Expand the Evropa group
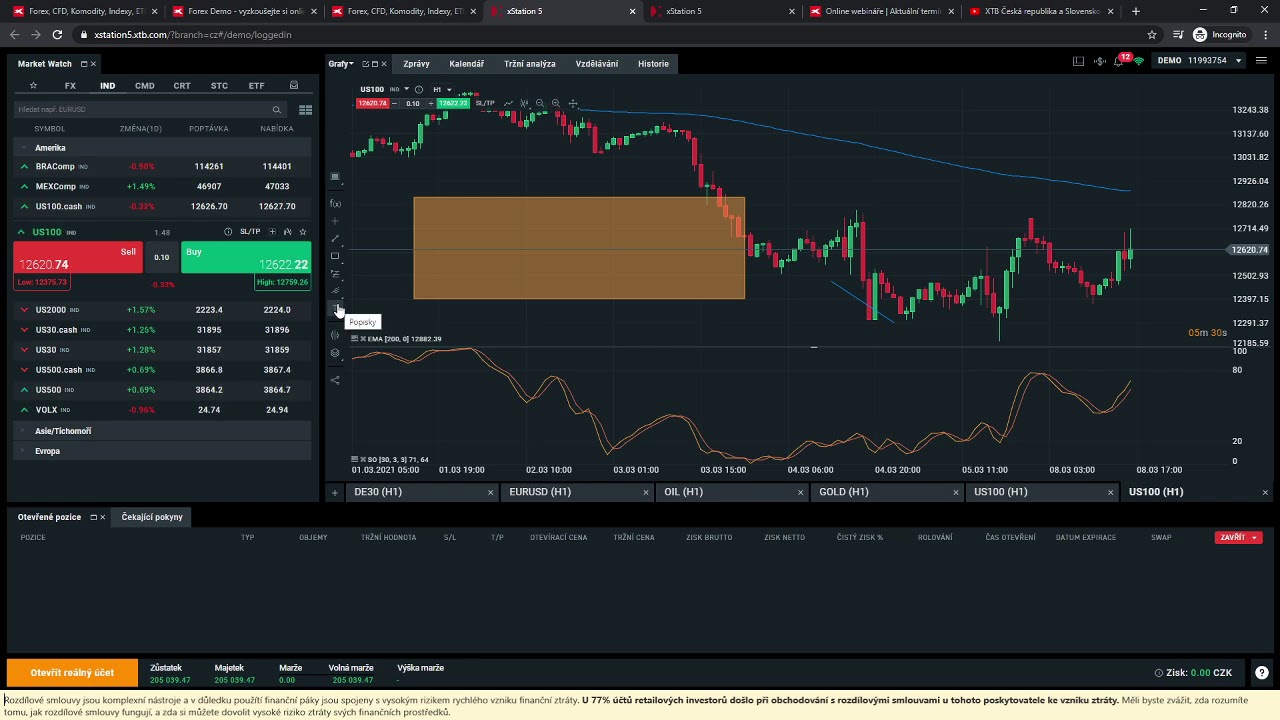Viewport: 1280px width, 720px height. [x=24, y=451]
